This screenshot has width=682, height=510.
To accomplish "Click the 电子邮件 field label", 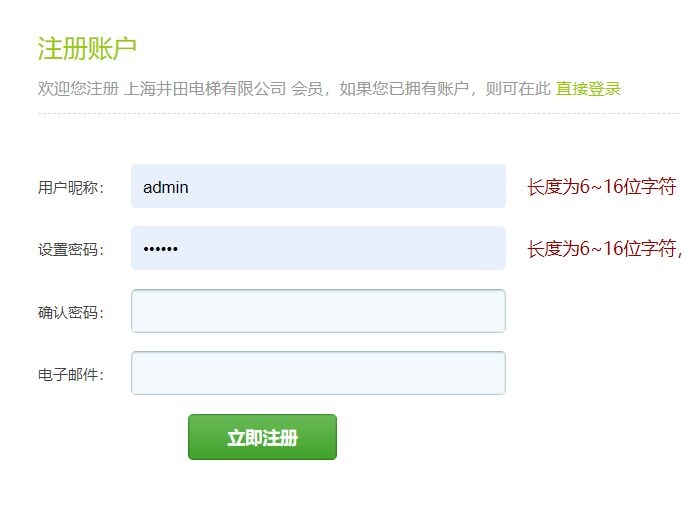I will coord(70,375).
